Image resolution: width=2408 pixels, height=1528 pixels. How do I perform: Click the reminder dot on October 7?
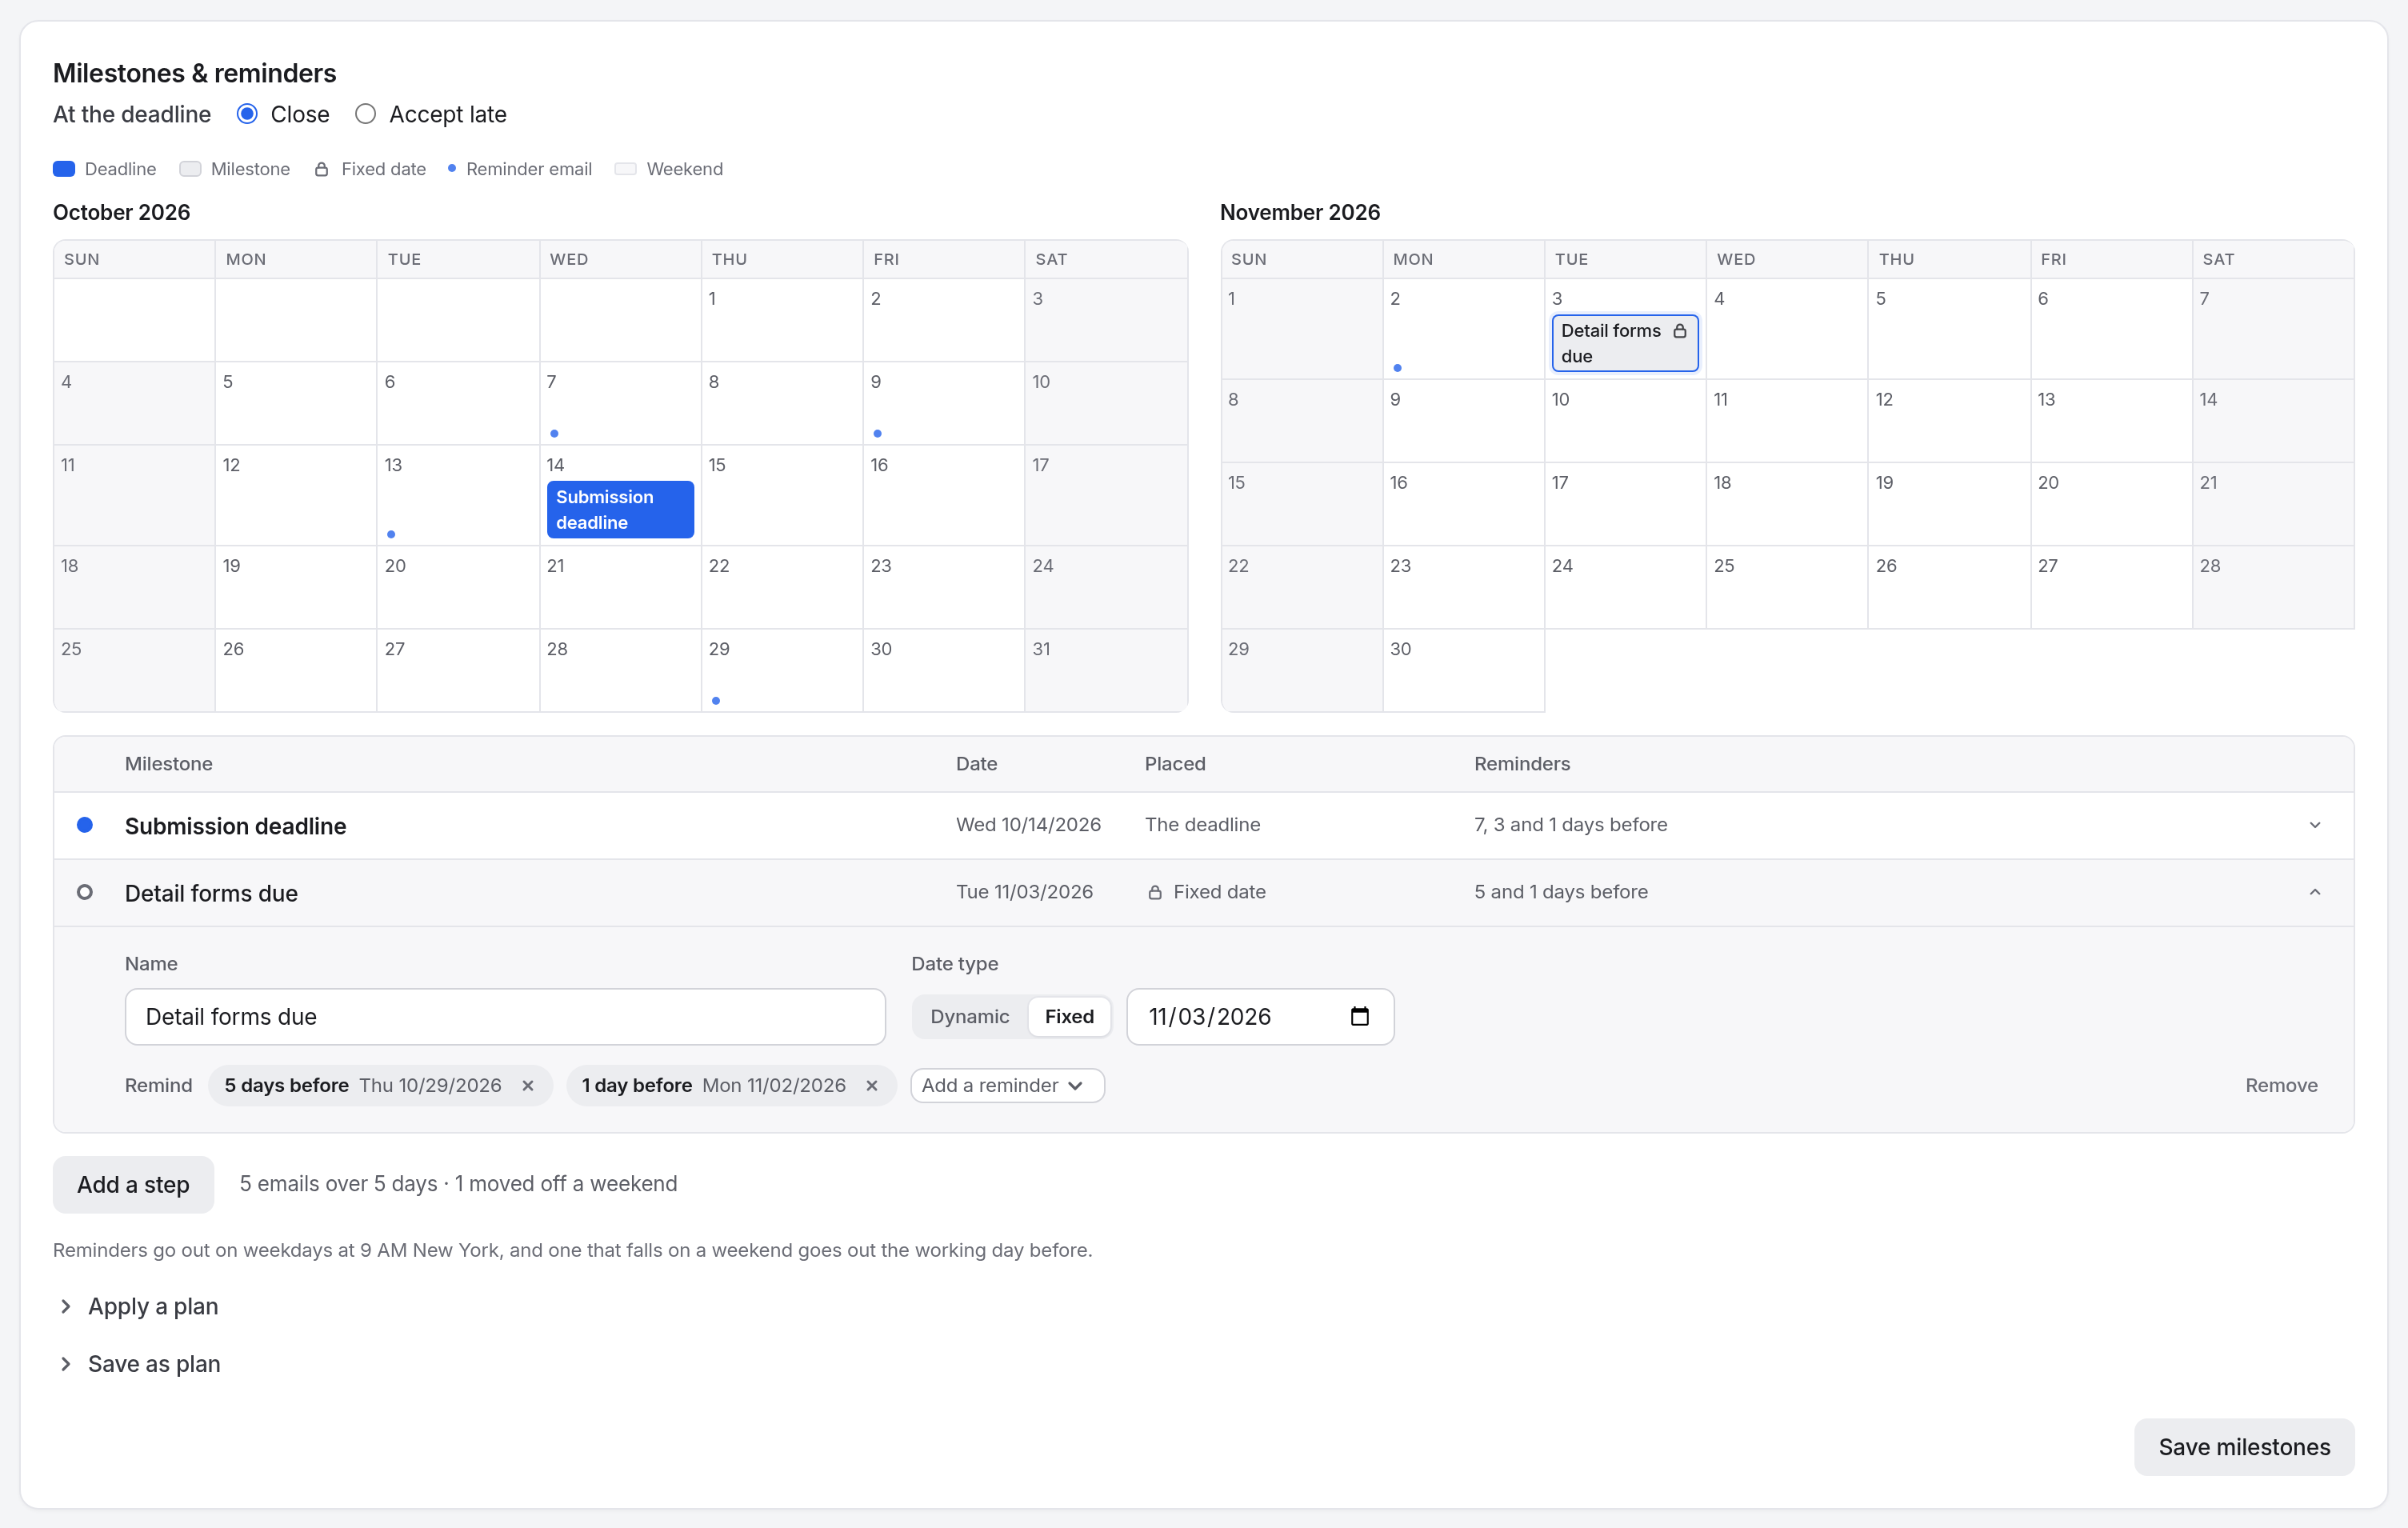pyautogui.click(x=554, y=433)
